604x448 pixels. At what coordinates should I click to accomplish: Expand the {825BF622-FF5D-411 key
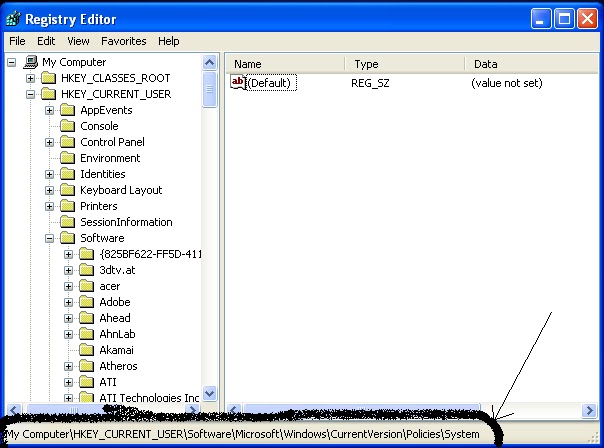69,254
